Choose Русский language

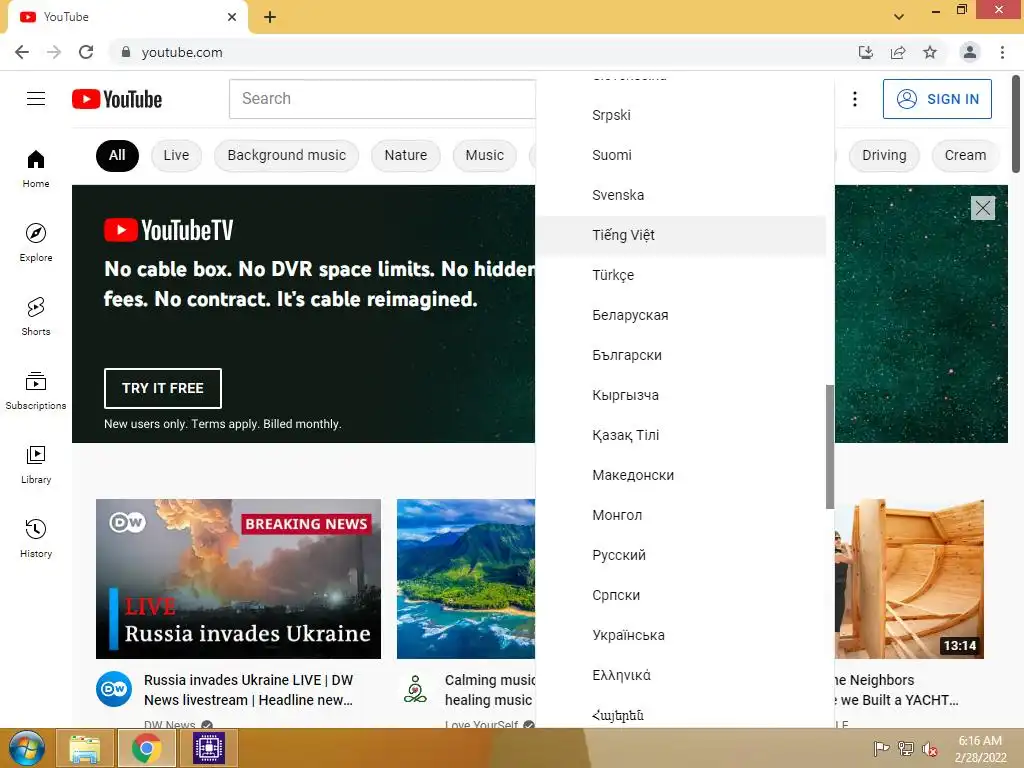pos(680,555)
